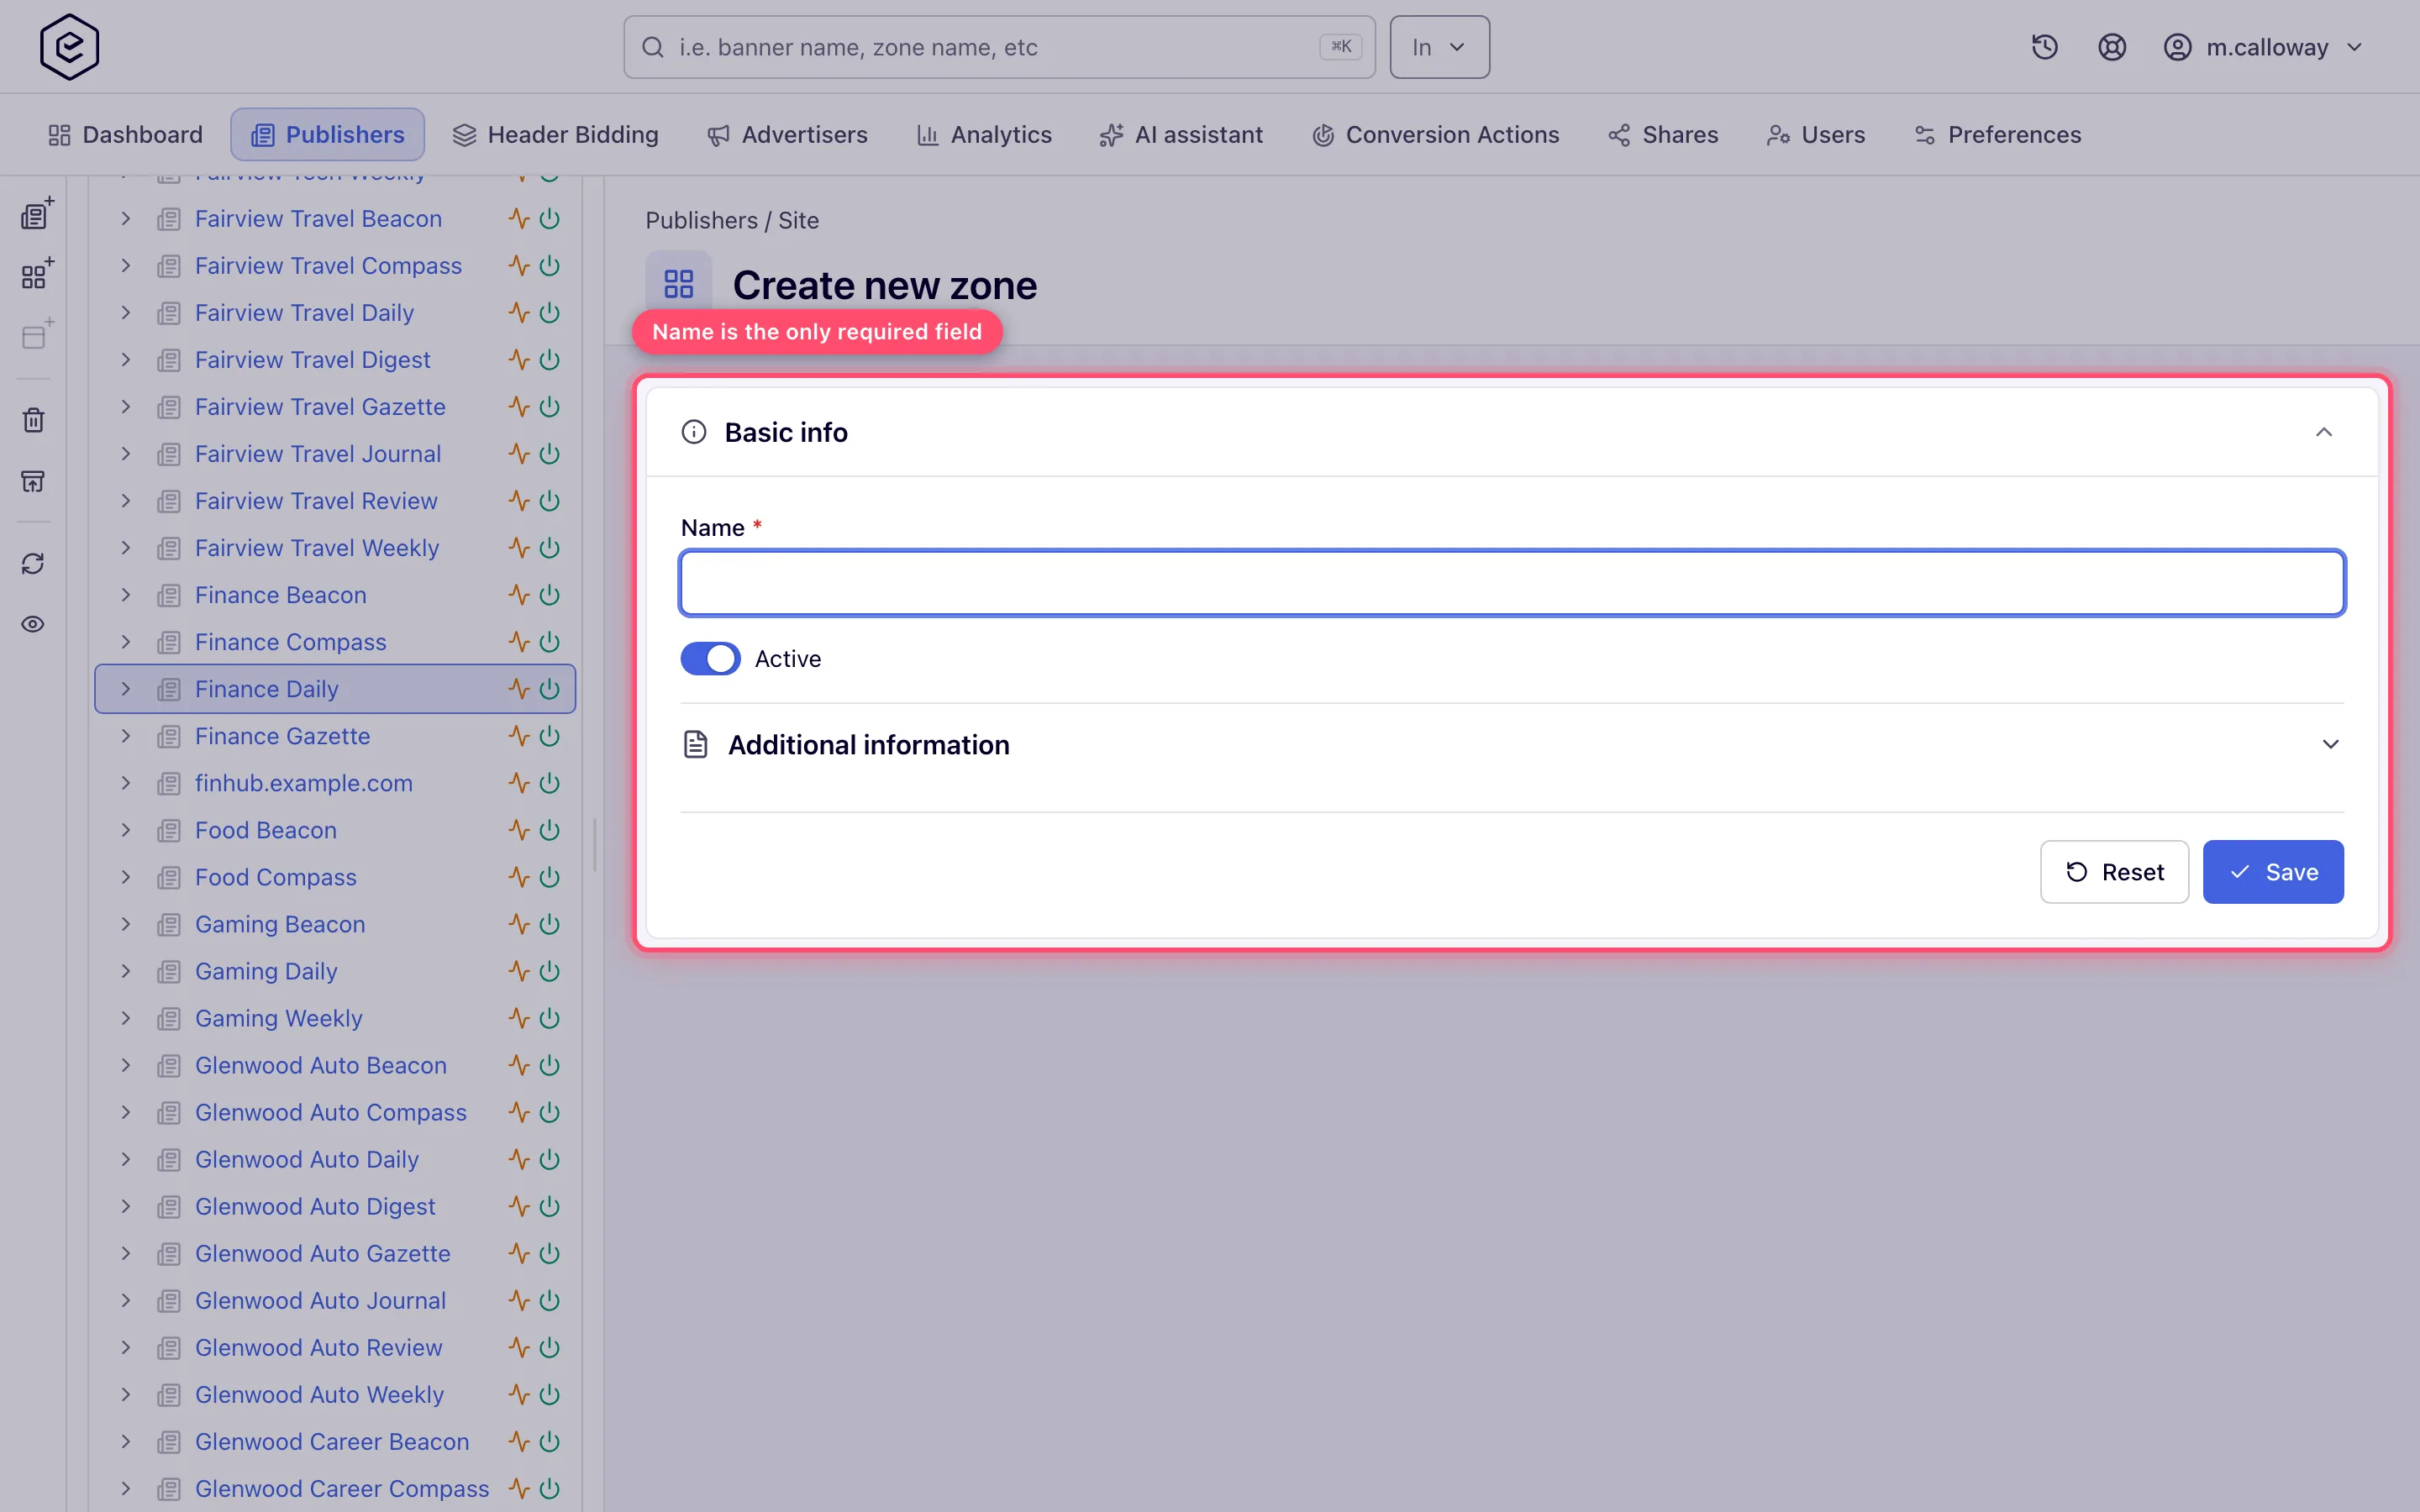Screen dimensions: 2420x1512
Task: Click the trash delete icon in the left rail
Action: click(33, 420)
